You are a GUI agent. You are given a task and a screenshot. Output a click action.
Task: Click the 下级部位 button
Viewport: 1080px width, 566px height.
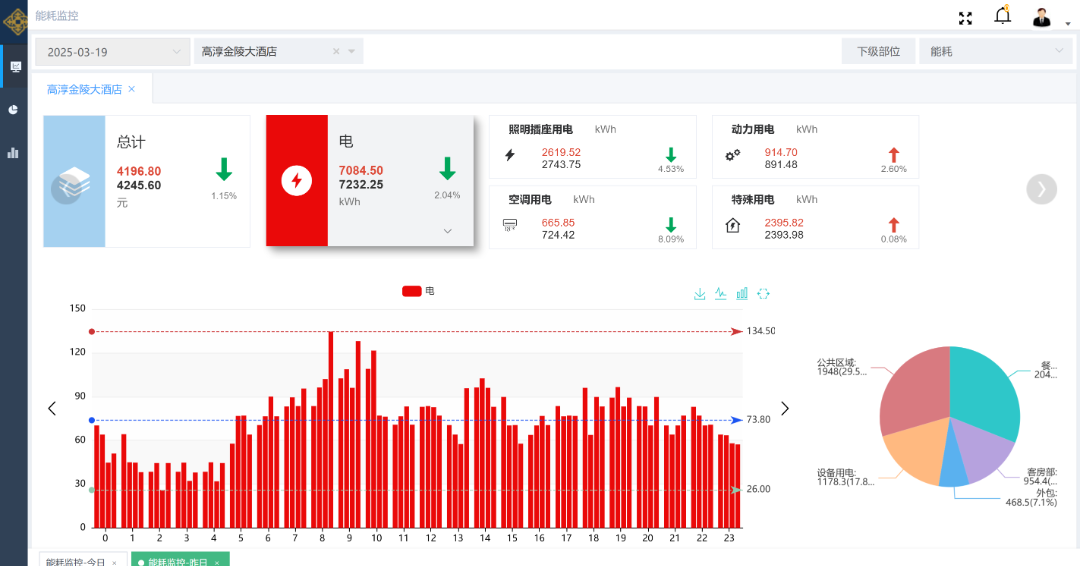(x=878, y=51)
